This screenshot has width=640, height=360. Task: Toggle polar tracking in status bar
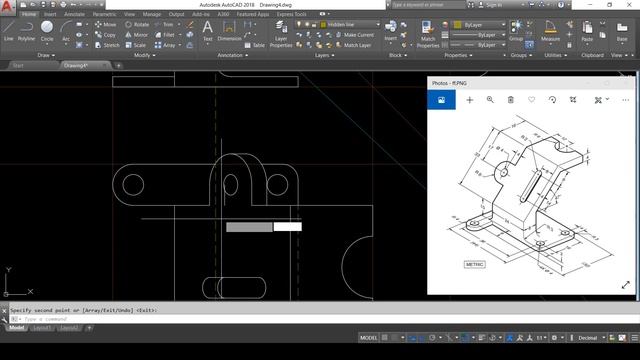coord(432,338)
